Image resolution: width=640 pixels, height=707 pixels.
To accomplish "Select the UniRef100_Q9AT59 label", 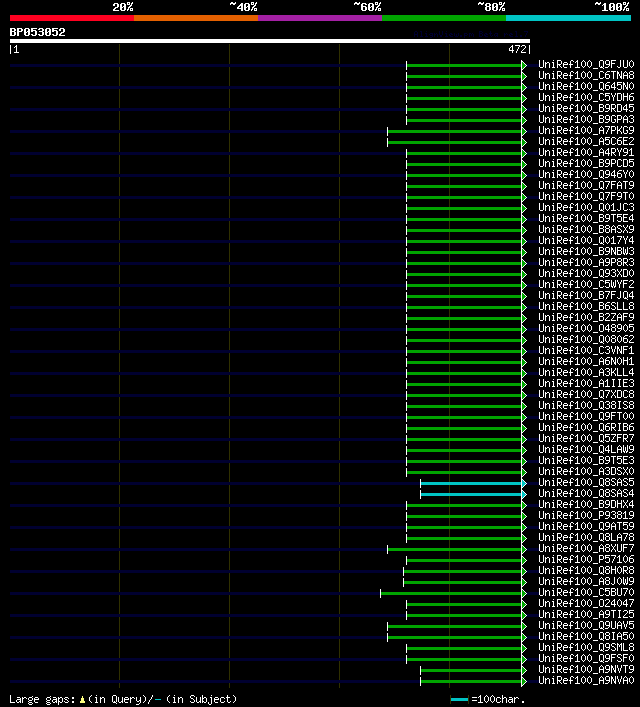I will point(586,527).
